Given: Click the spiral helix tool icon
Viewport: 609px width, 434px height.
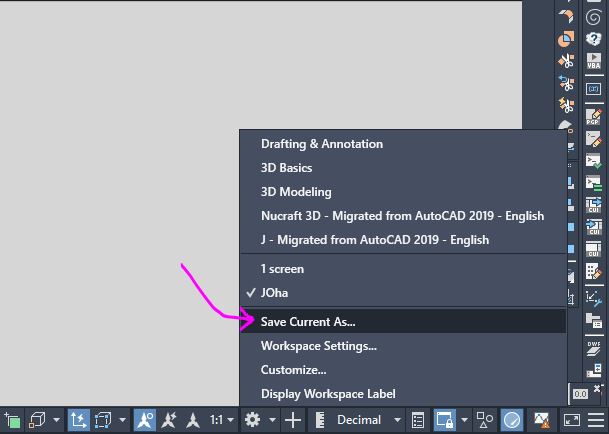Looking at the screenshot, I should (592, 15).
